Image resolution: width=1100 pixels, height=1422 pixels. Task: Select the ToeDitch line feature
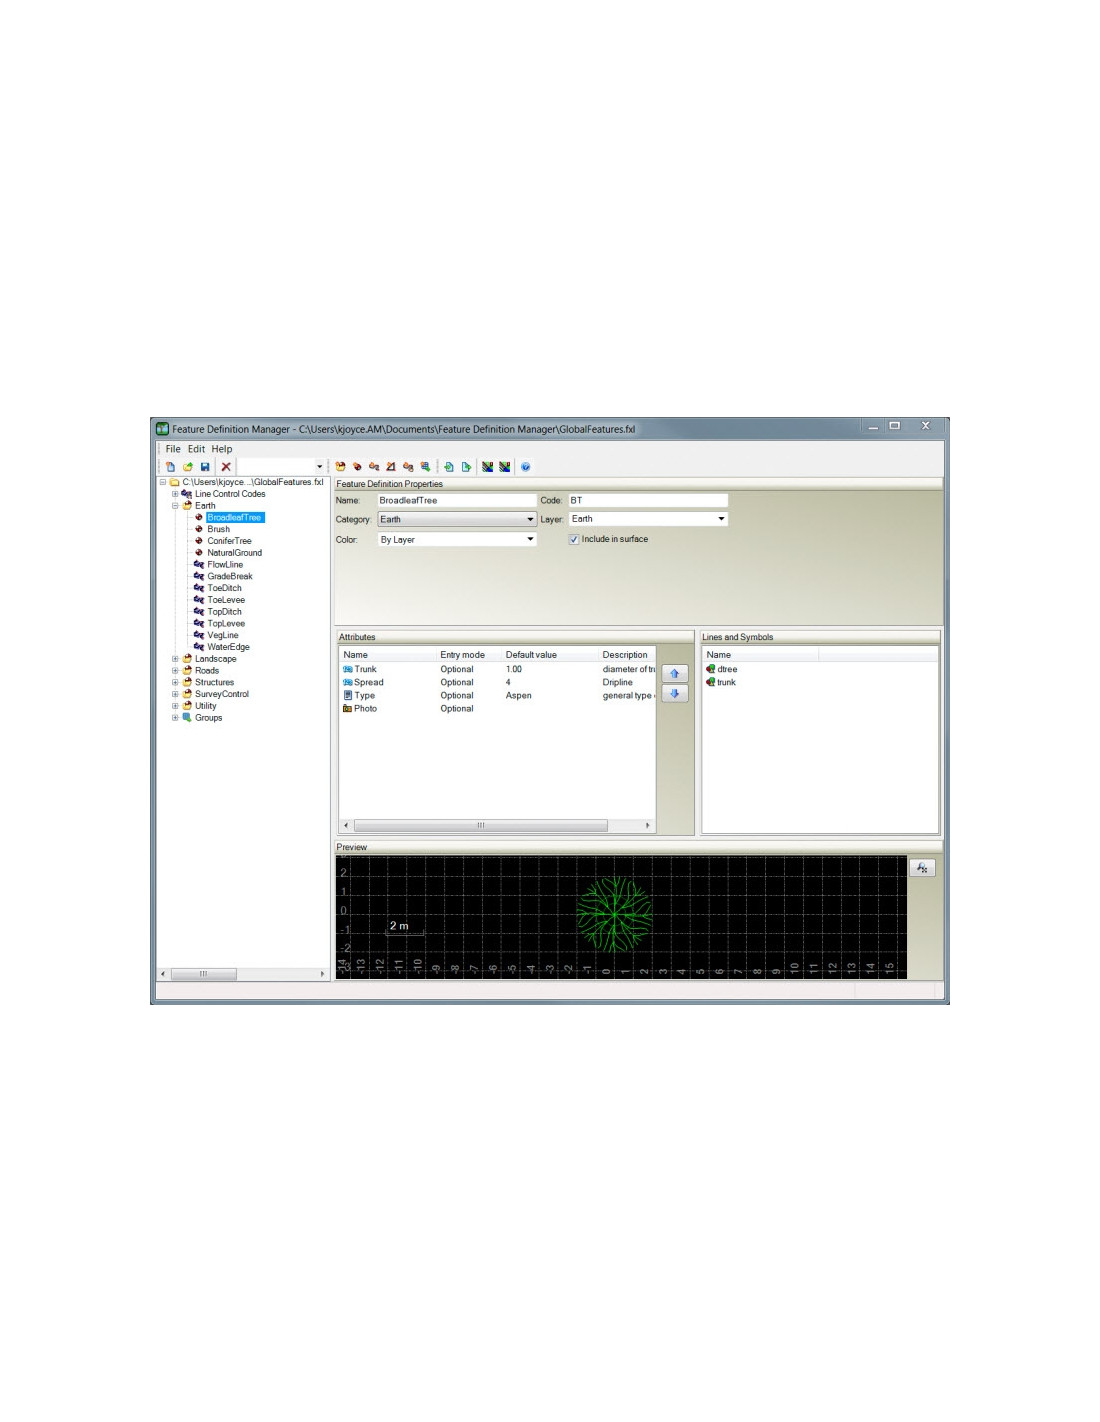(x=224, y=588)
